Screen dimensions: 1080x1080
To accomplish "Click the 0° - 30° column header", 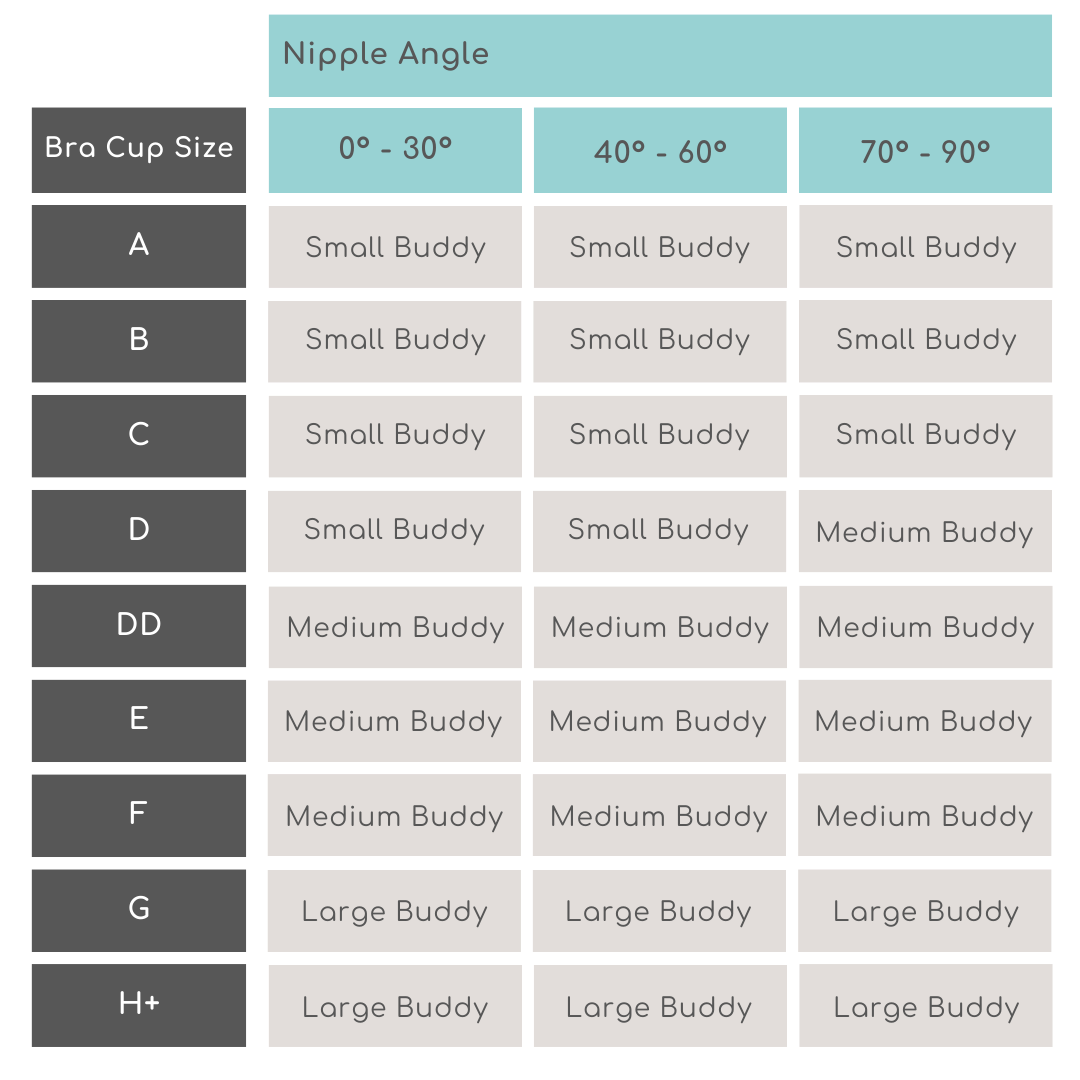I will [x=395, y=150].
